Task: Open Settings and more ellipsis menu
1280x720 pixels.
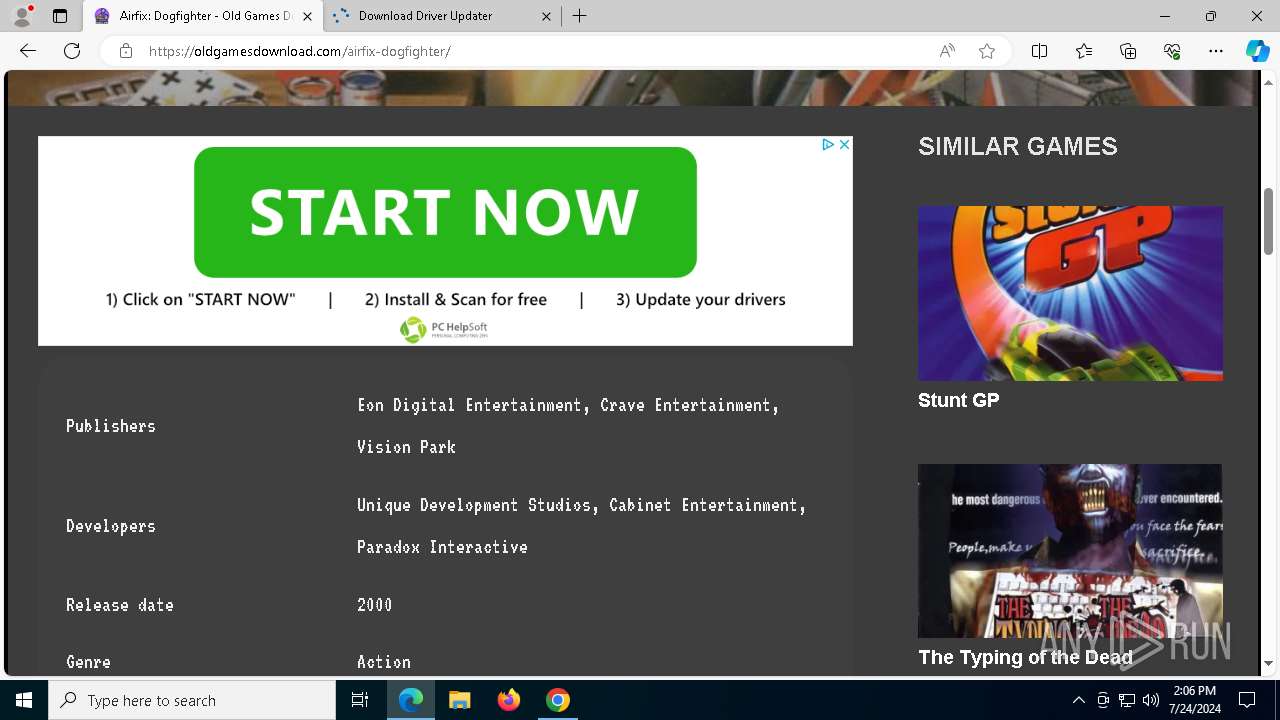Action: (x=1216, y=51)
